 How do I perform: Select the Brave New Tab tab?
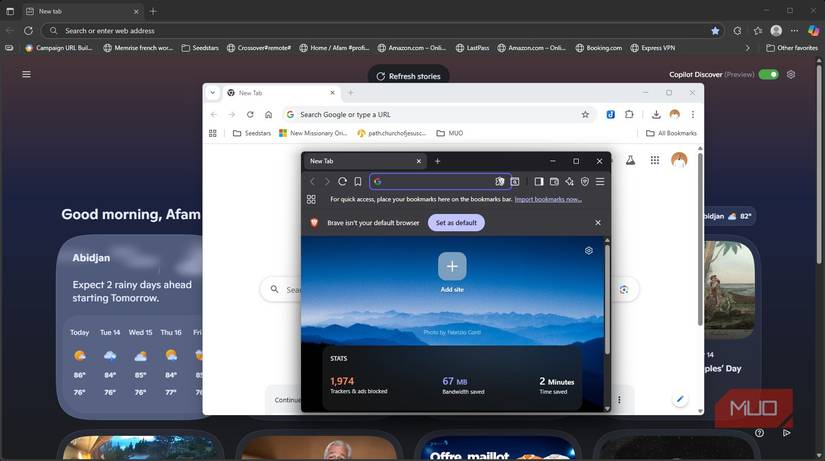click(358, 161)
